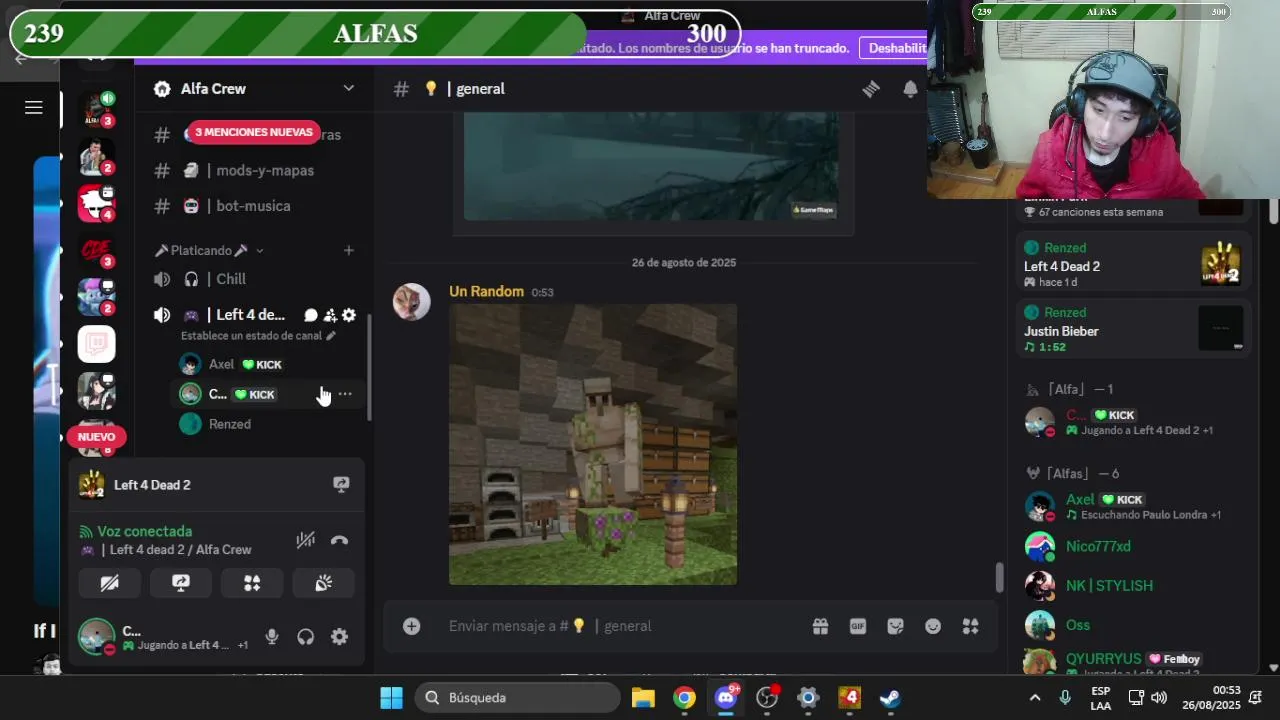Viewport: 1280px width, 720px height.
Task: Open Discord user settings gear
Action: [x=340, y=637]
